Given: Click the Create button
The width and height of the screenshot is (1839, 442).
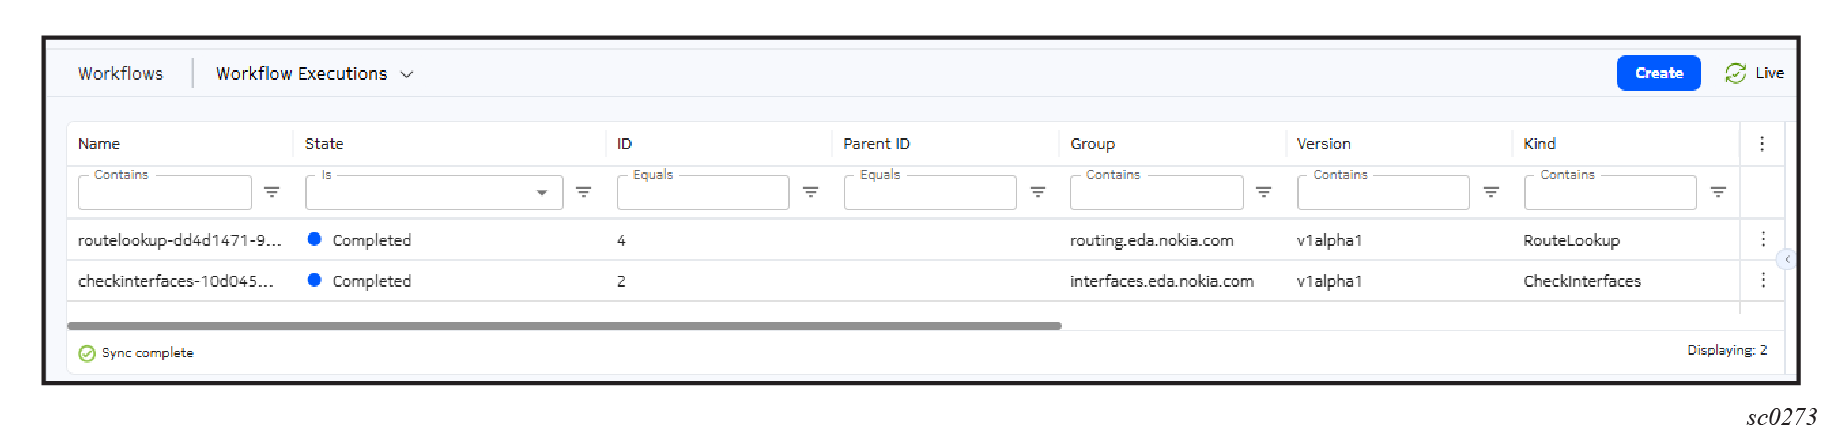Looking at the screenshot, I should point(1658,73).
